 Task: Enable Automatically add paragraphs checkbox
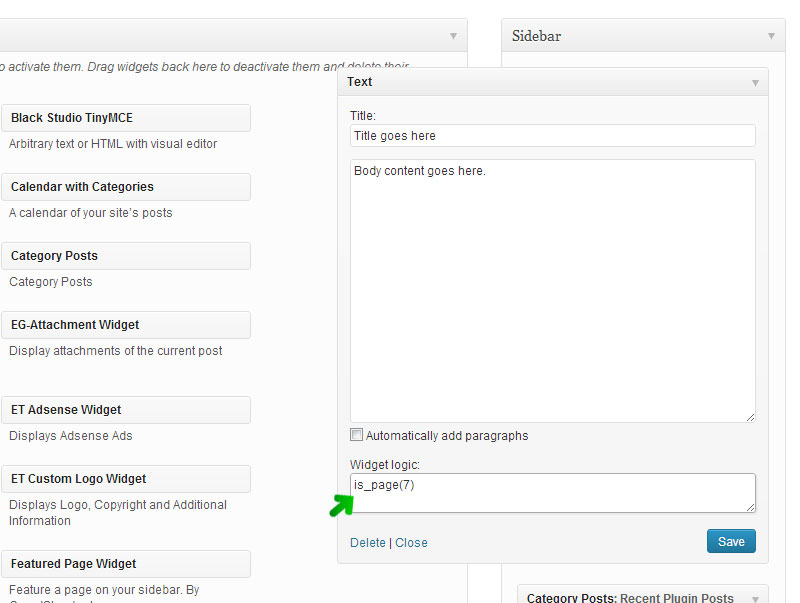pos(357,435)
